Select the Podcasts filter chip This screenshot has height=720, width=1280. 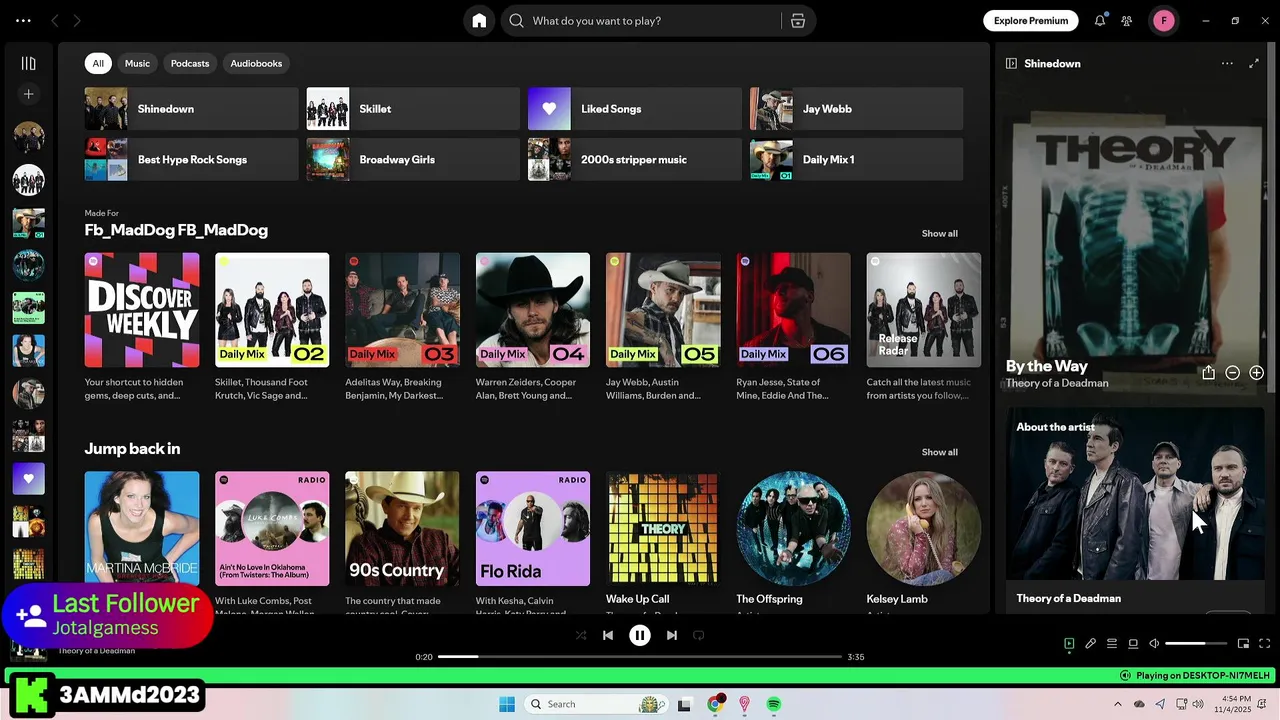(x=190, y=63)
